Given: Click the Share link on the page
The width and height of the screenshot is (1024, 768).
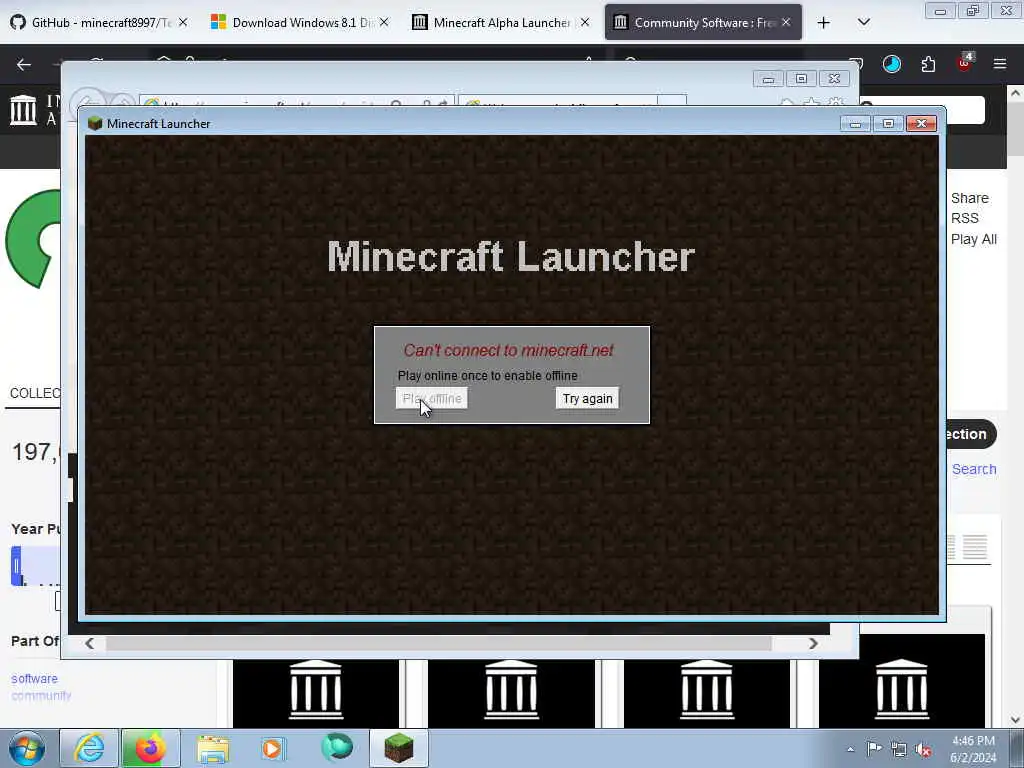Looking at the screenshot, I should (969, 198).
